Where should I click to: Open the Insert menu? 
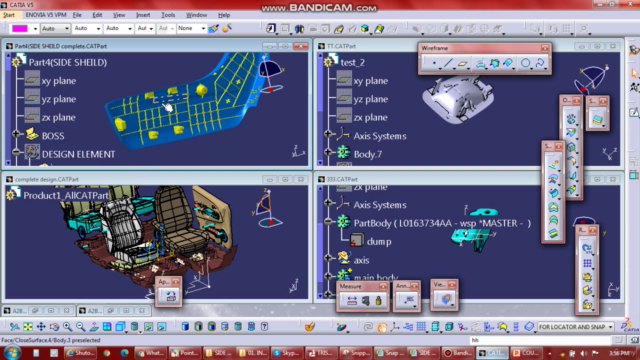(143, 15)
